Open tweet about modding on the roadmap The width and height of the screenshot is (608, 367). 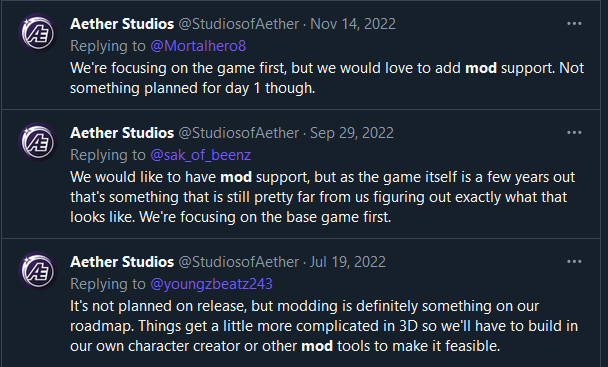(x=324, y=326)
